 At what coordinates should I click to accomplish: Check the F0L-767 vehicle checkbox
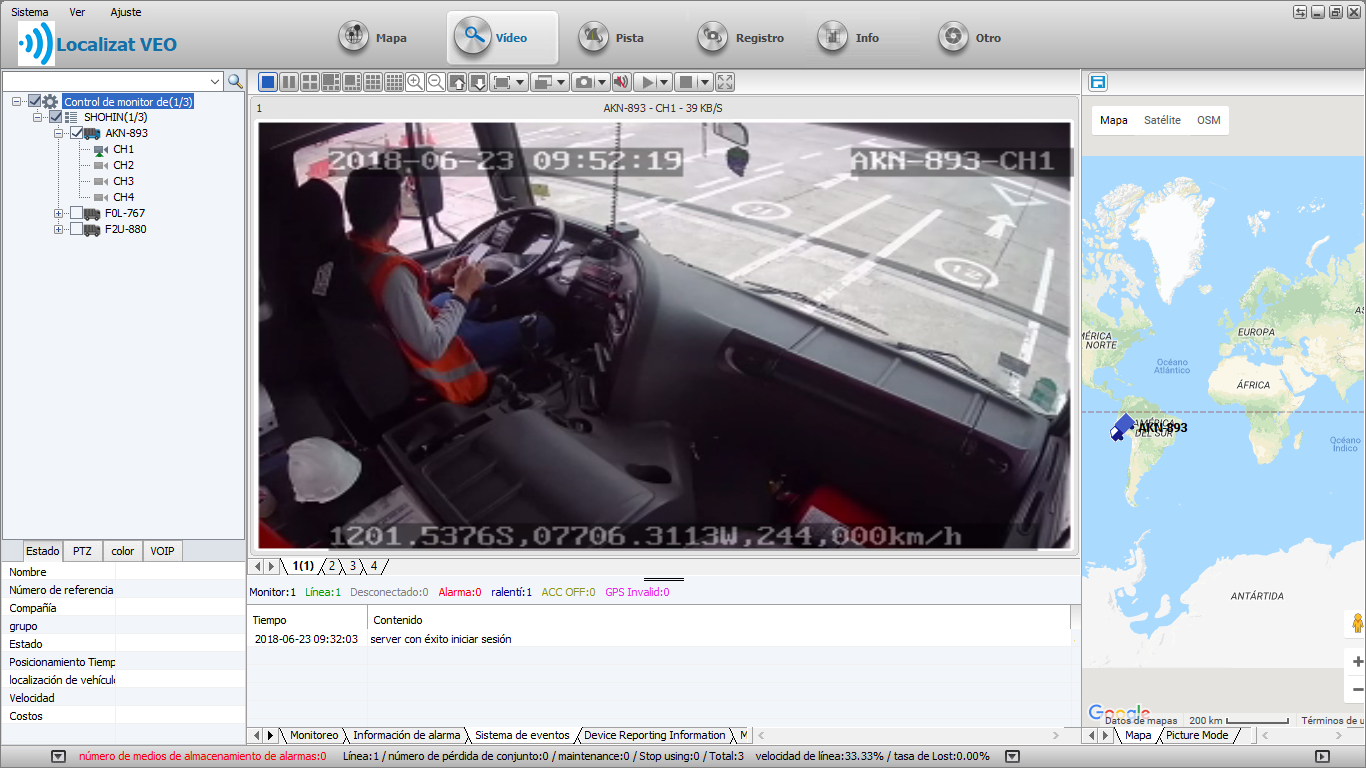coord(77,213)
